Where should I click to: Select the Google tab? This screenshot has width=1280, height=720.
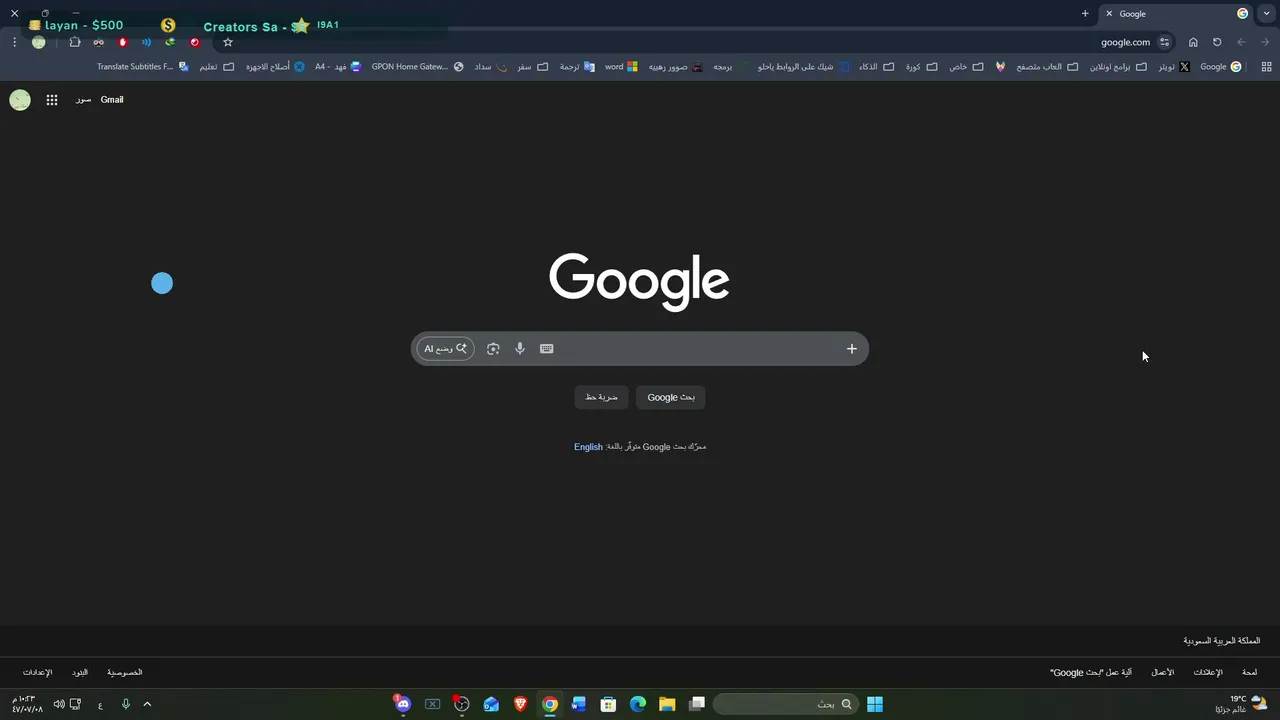(1177, 14)
